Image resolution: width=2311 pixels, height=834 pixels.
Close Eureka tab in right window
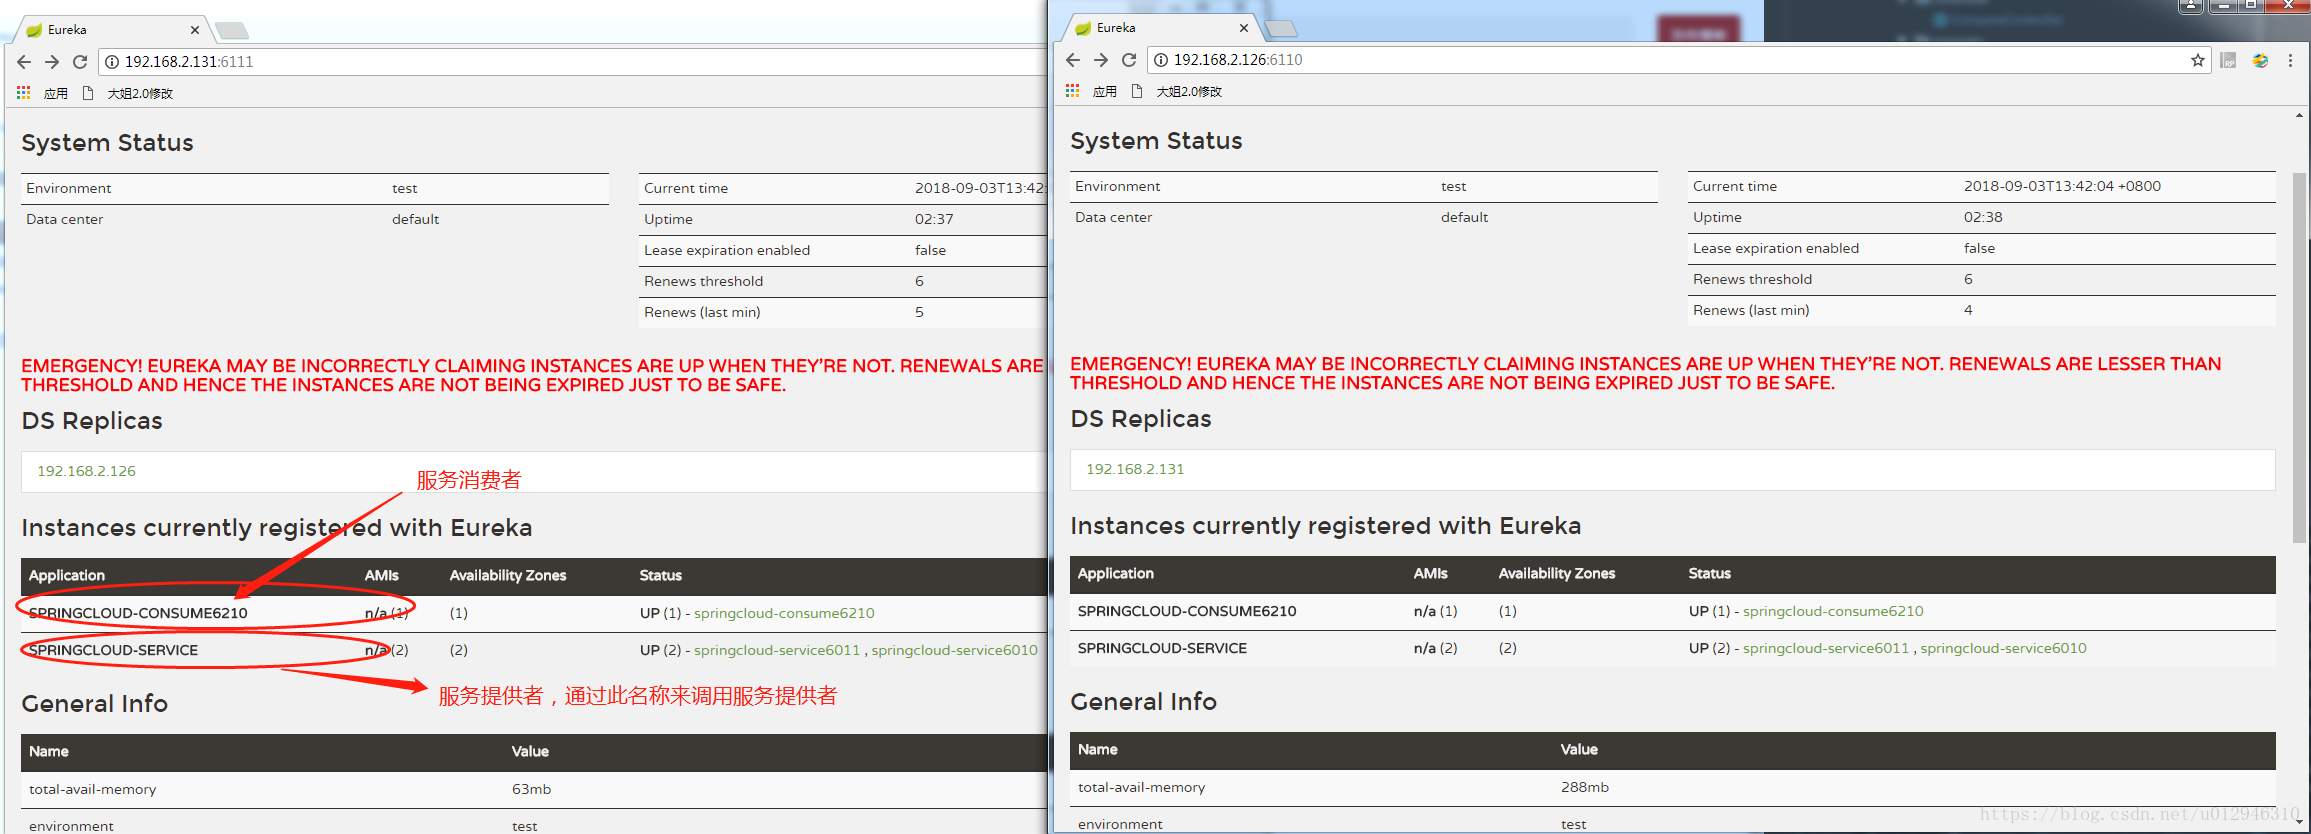[x=1244, y=28]
